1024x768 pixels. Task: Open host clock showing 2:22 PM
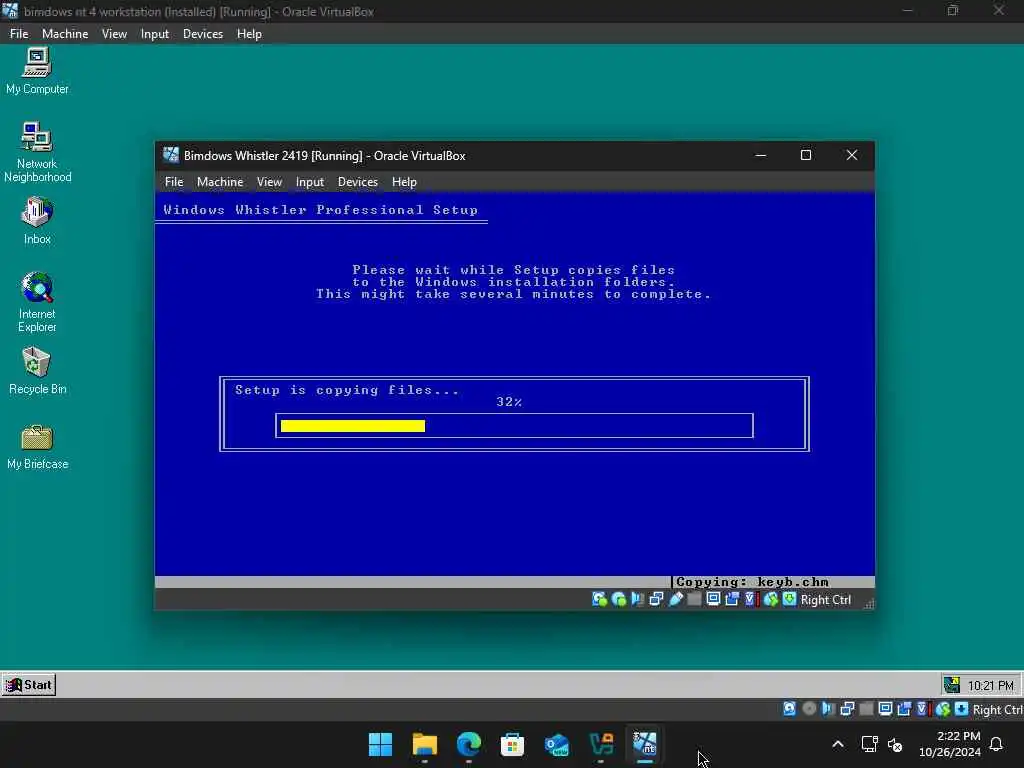pos(950,744)
